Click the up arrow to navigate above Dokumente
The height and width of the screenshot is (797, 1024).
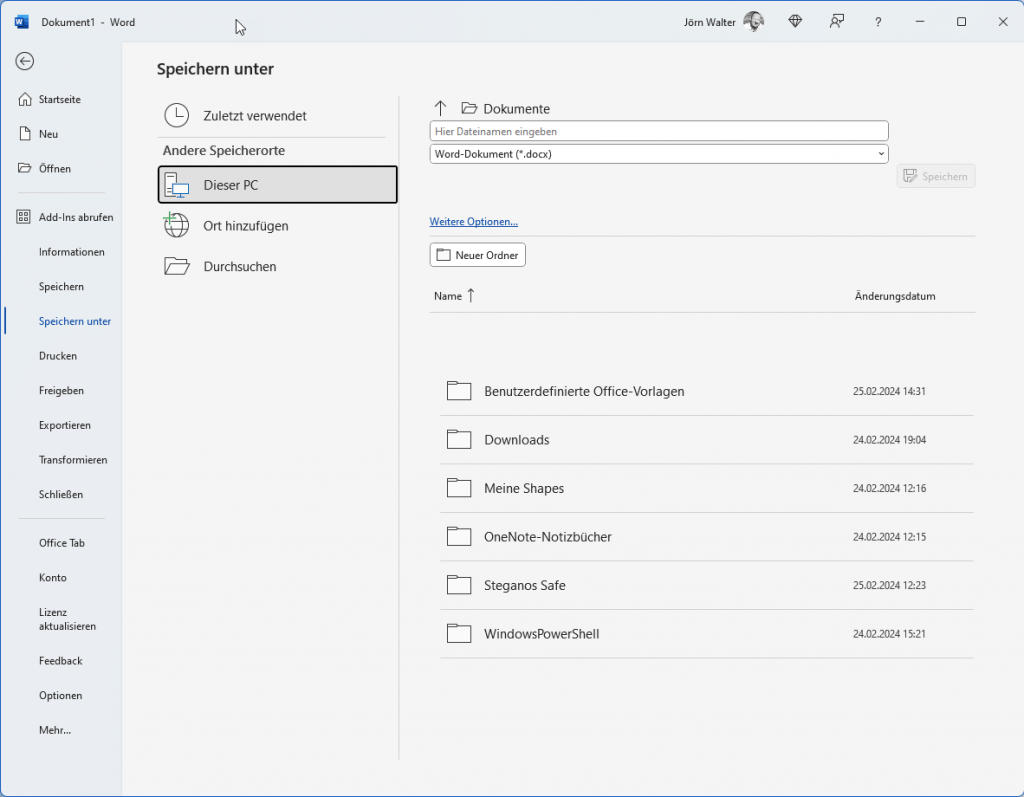pyautogui.click(x=439, y=107)
